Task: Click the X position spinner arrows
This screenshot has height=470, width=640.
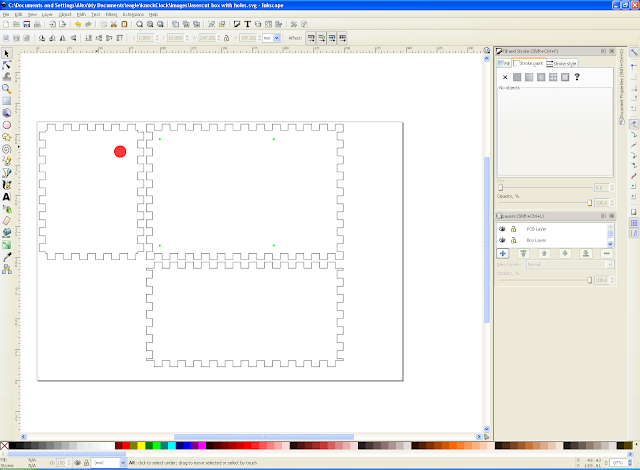Action: click(157, 38)
